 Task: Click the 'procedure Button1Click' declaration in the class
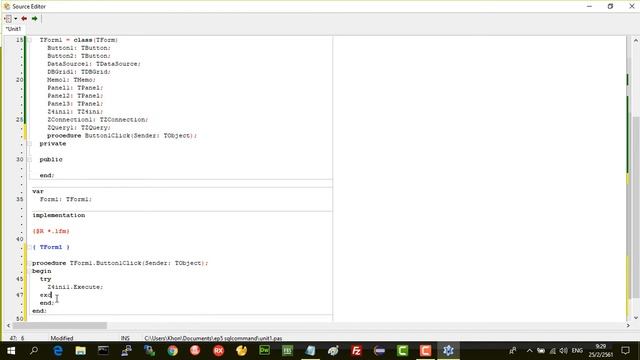[x=122, y=136]
